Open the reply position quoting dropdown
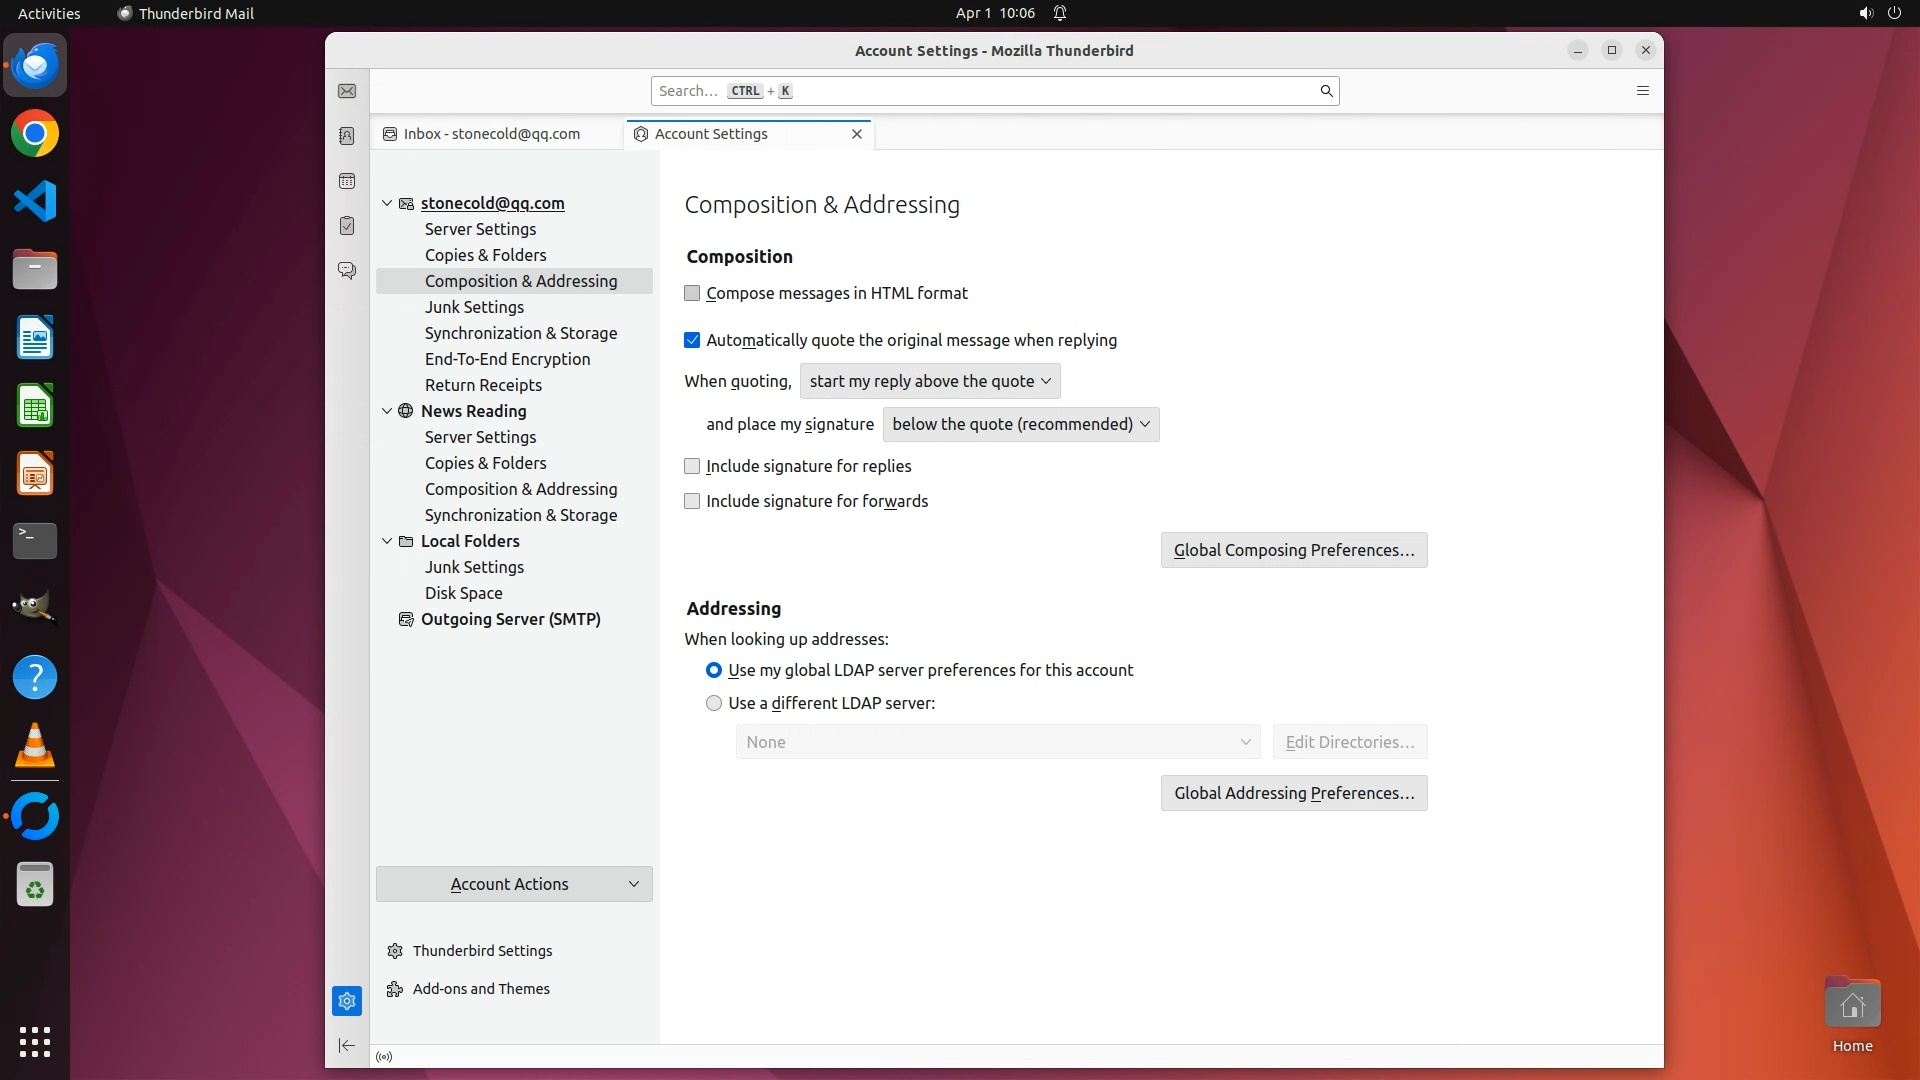 click(x=929, y=381)
